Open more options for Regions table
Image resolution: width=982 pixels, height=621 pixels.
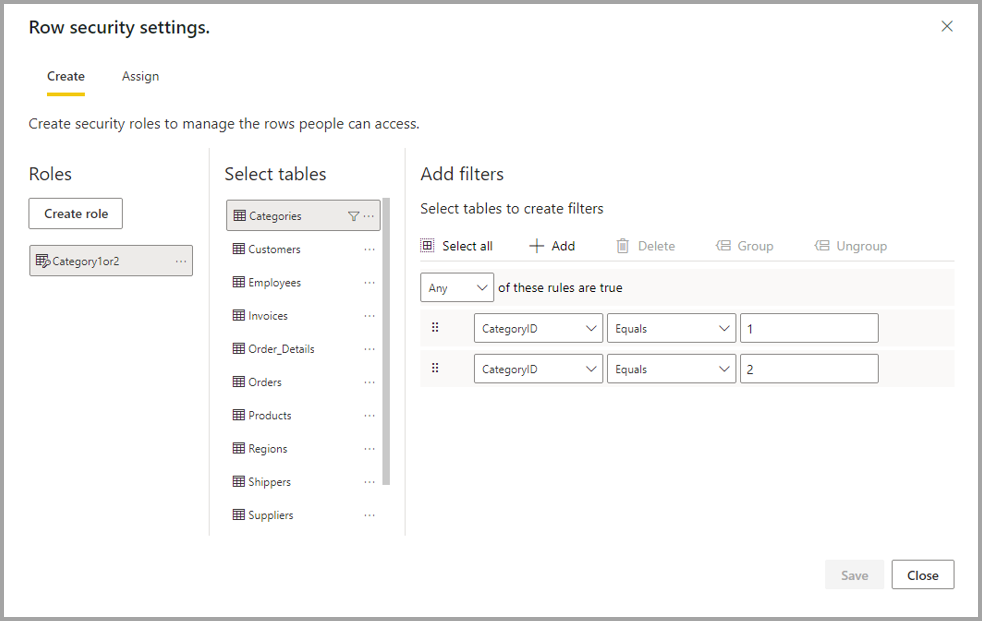[x=370, y=448]
